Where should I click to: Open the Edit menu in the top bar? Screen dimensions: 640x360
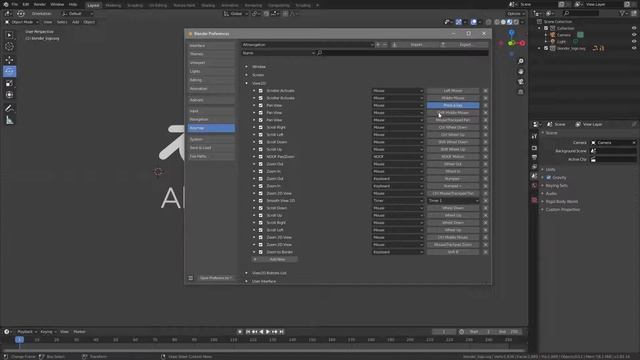26,4
